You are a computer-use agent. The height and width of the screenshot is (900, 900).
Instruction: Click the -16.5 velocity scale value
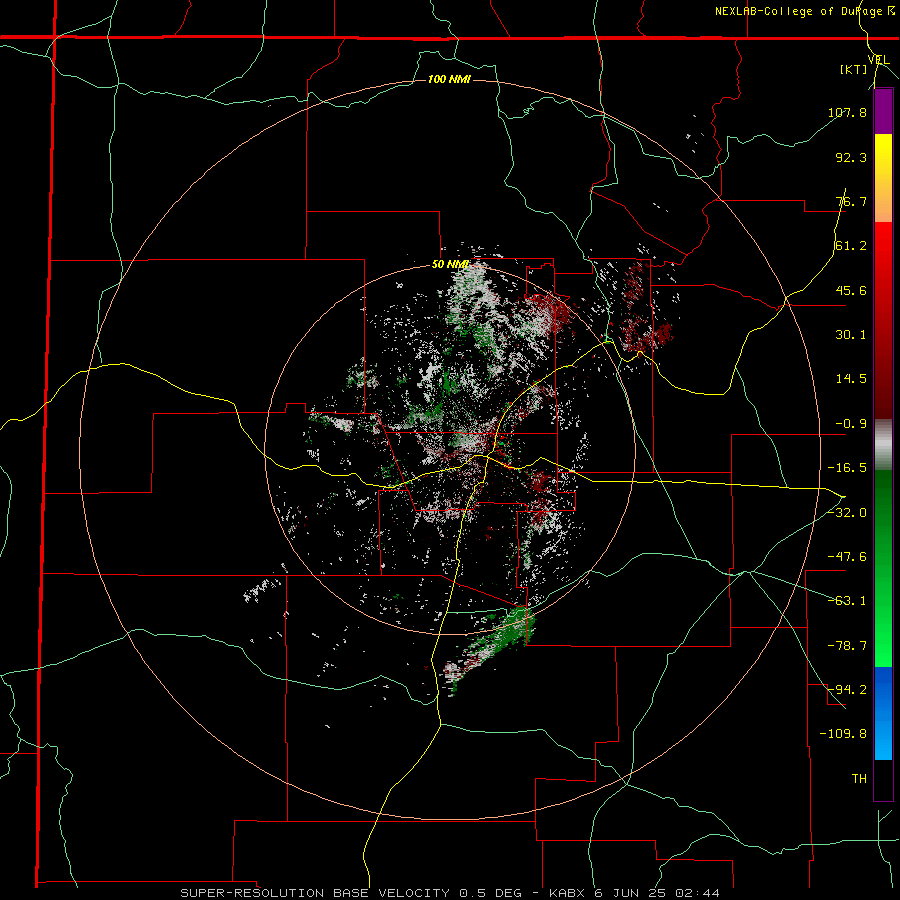click(x=847, y=468)
